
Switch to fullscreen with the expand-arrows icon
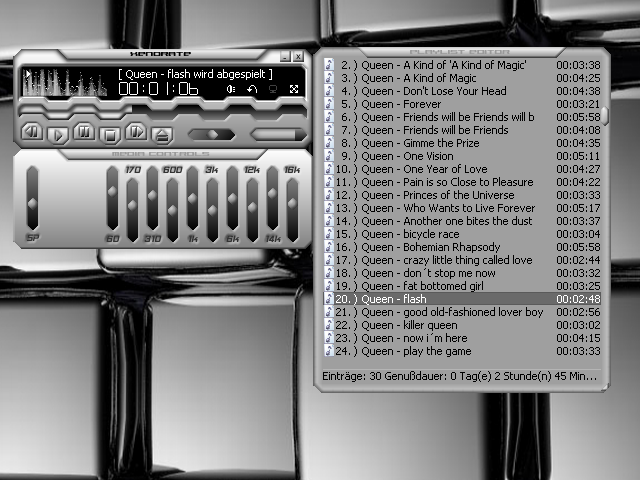point(294,89)
